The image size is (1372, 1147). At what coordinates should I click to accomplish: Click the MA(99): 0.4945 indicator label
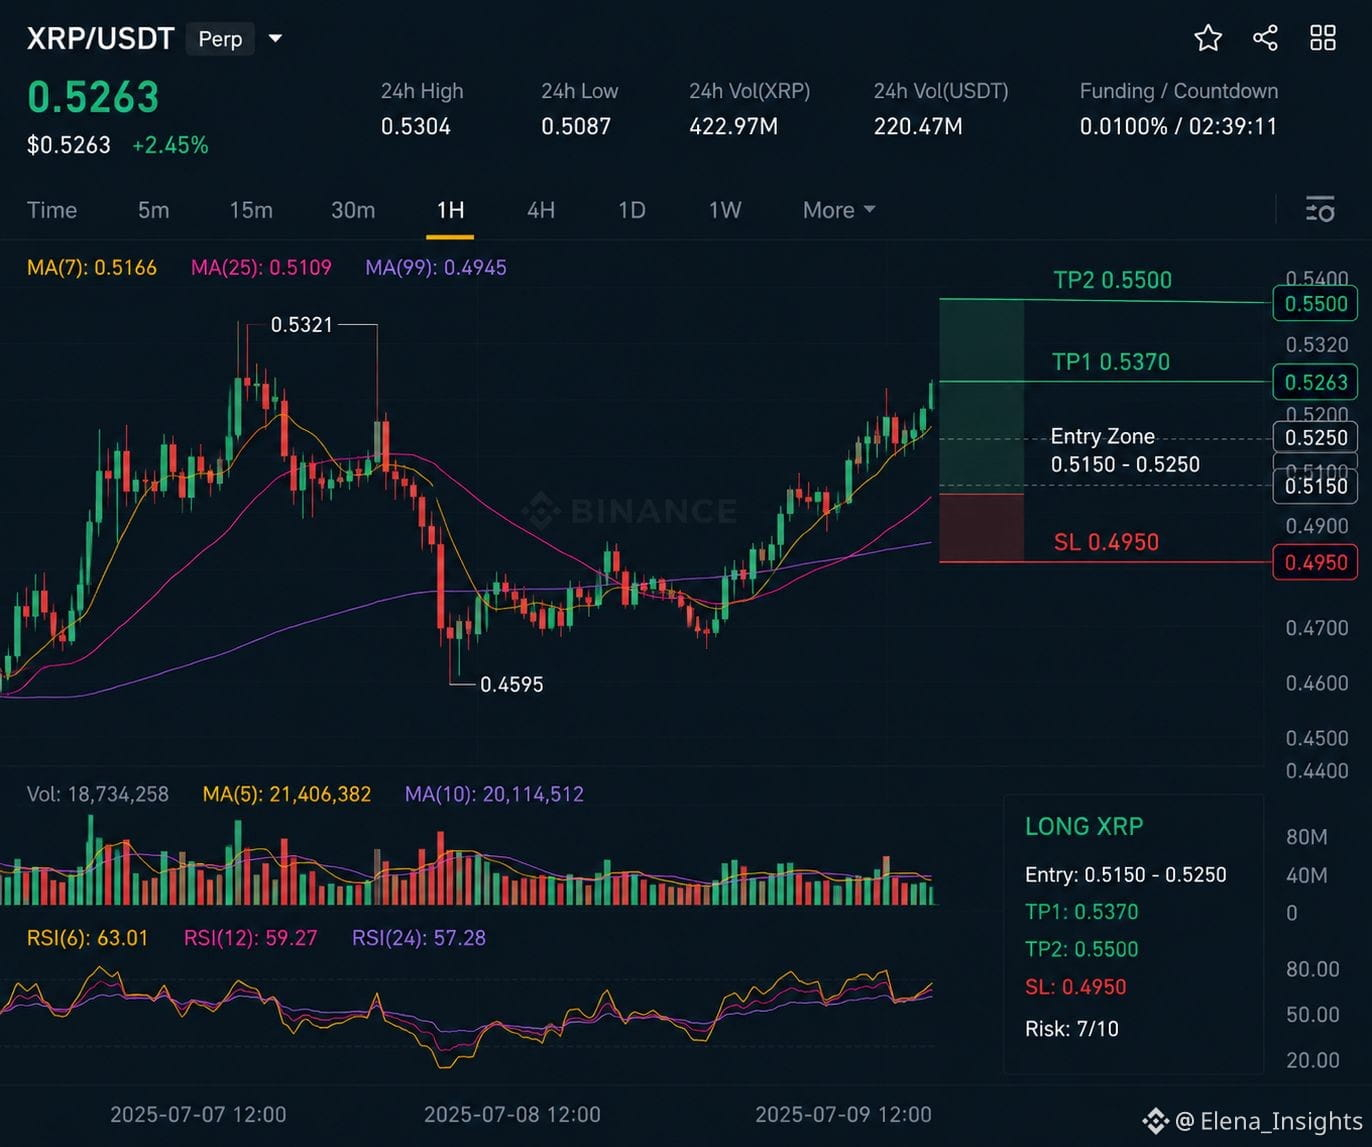436,267
